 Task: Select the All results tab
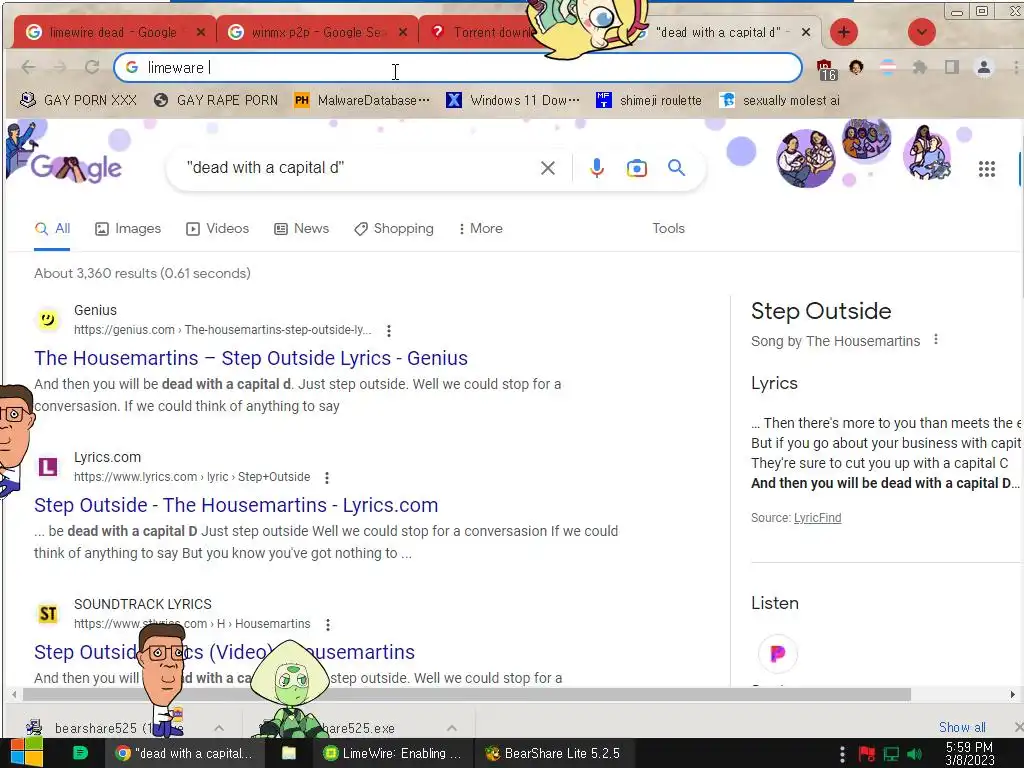pos(52,229)
